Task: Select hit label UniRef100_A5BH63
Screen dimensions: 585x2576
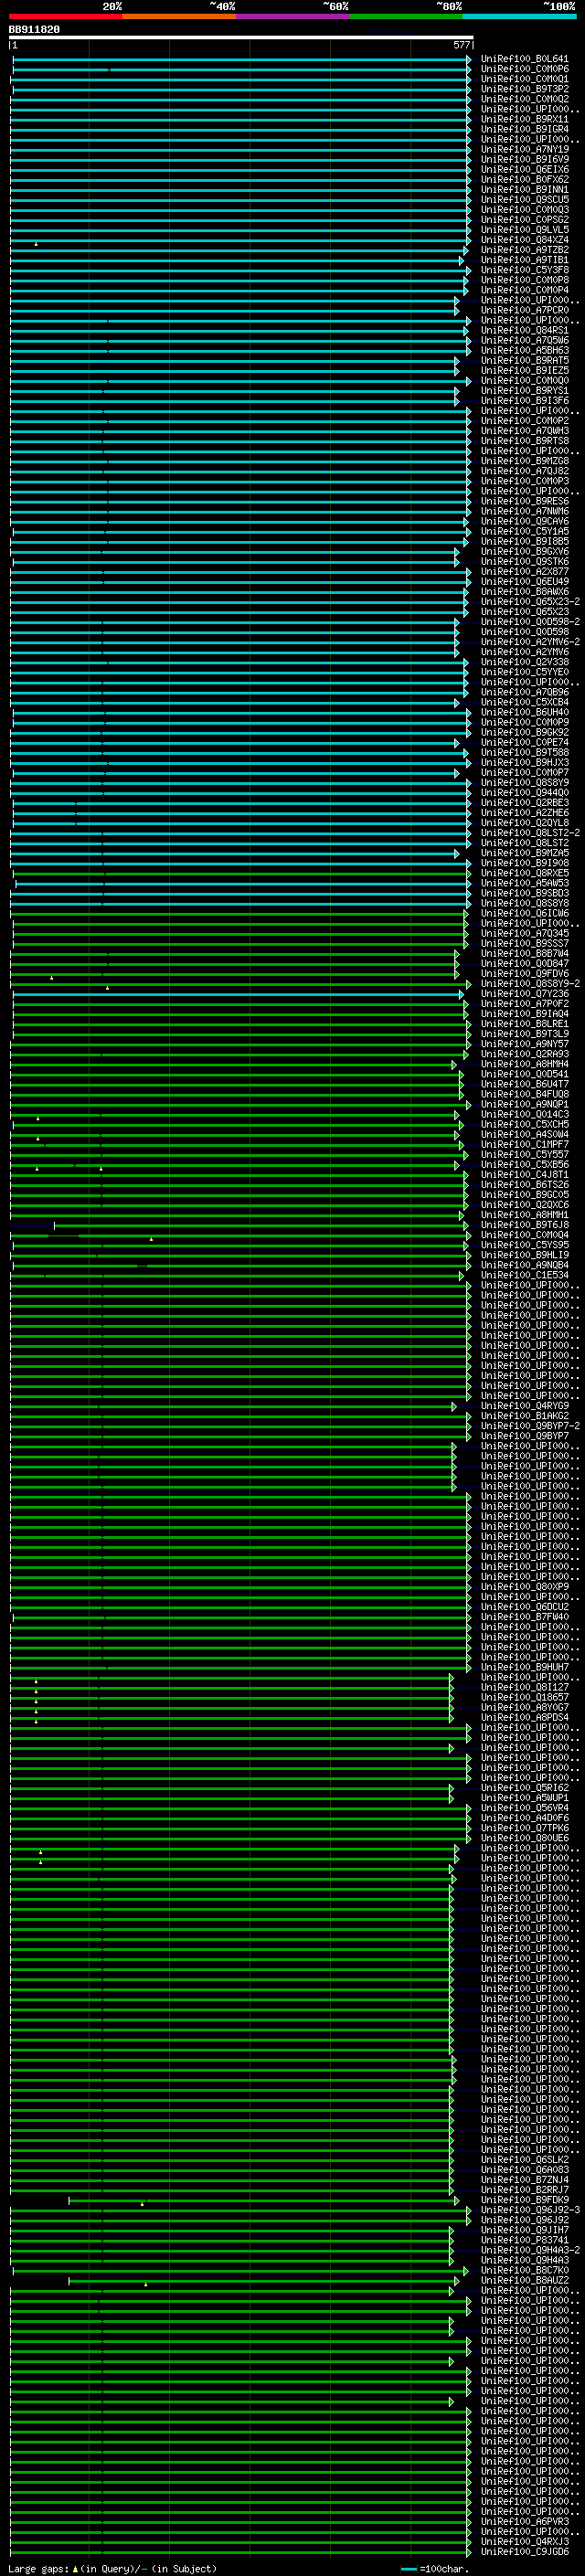Action: [x=524, y=351]
